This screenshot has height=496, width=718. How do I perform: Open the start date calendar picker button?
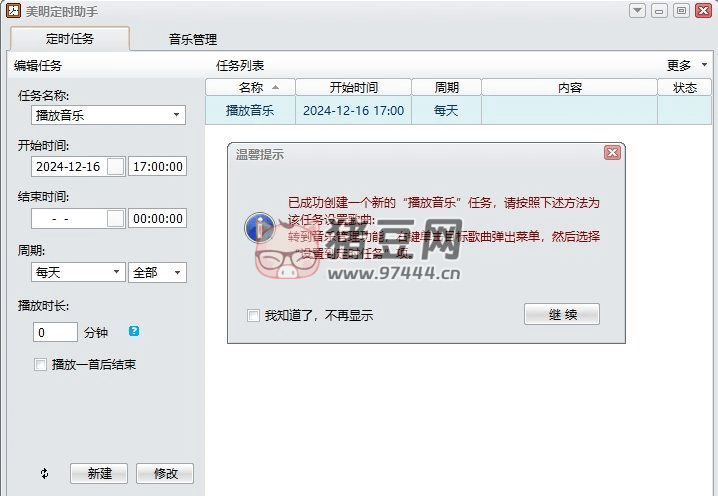coord(116,166)
